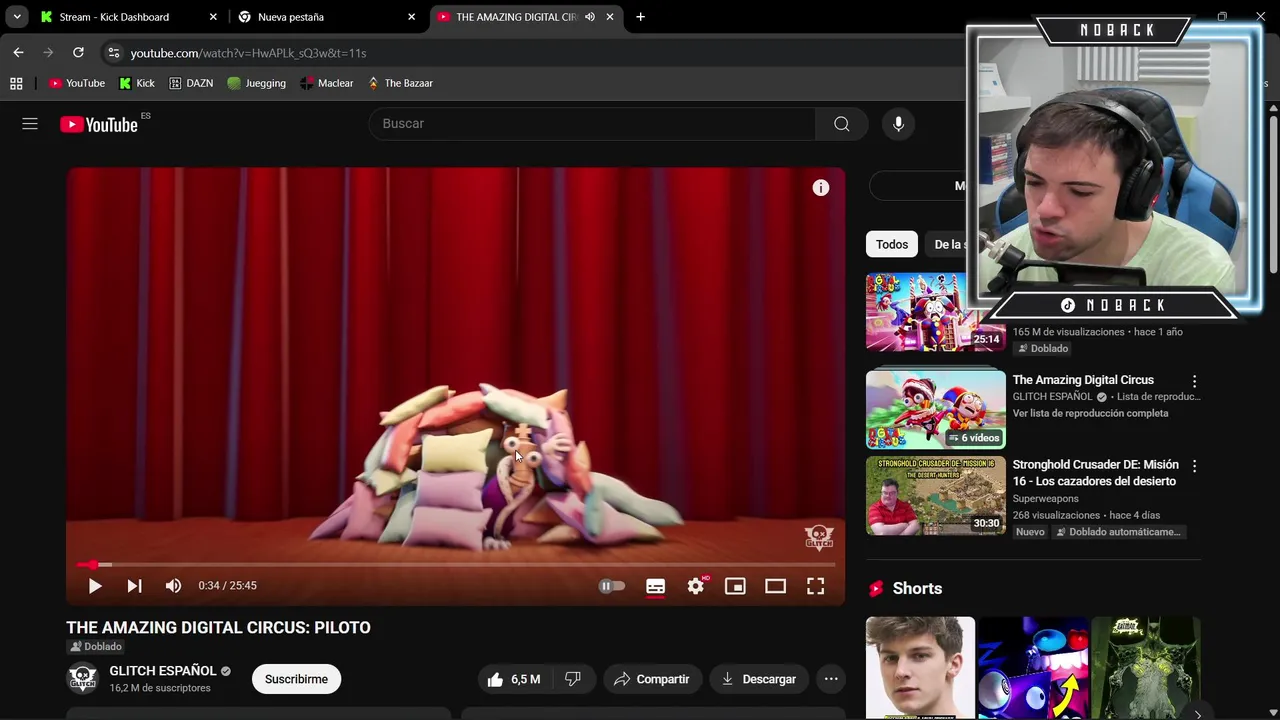Open the YouTube bookmark
Viewport: 1280px width, 720px height.
pos(77,83)
